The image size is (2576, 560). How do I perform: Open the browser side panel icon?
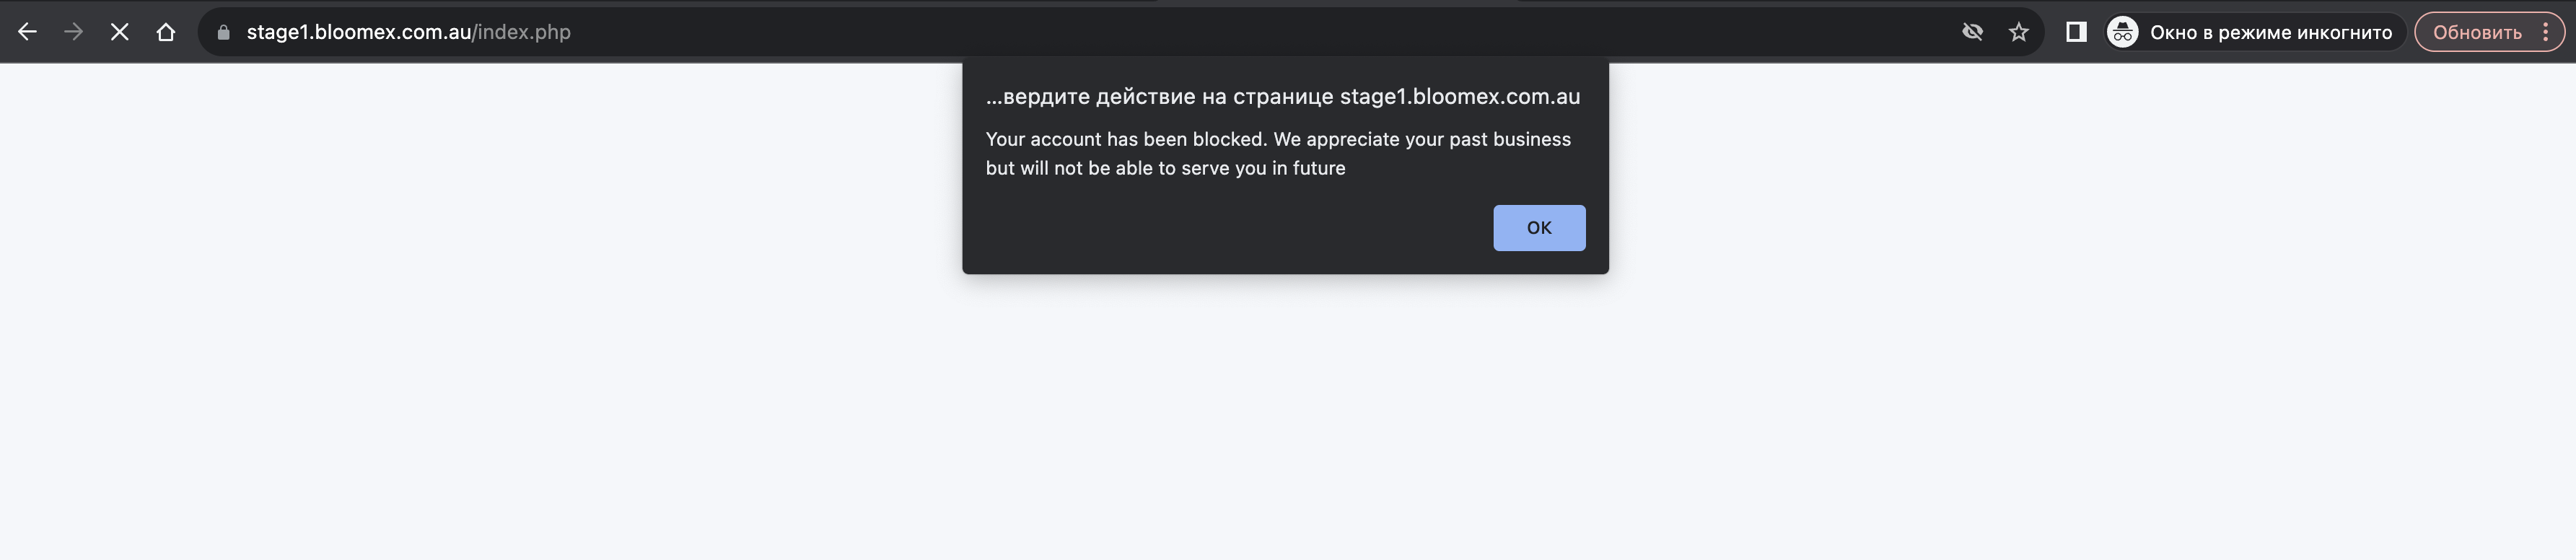point(2076,32)
